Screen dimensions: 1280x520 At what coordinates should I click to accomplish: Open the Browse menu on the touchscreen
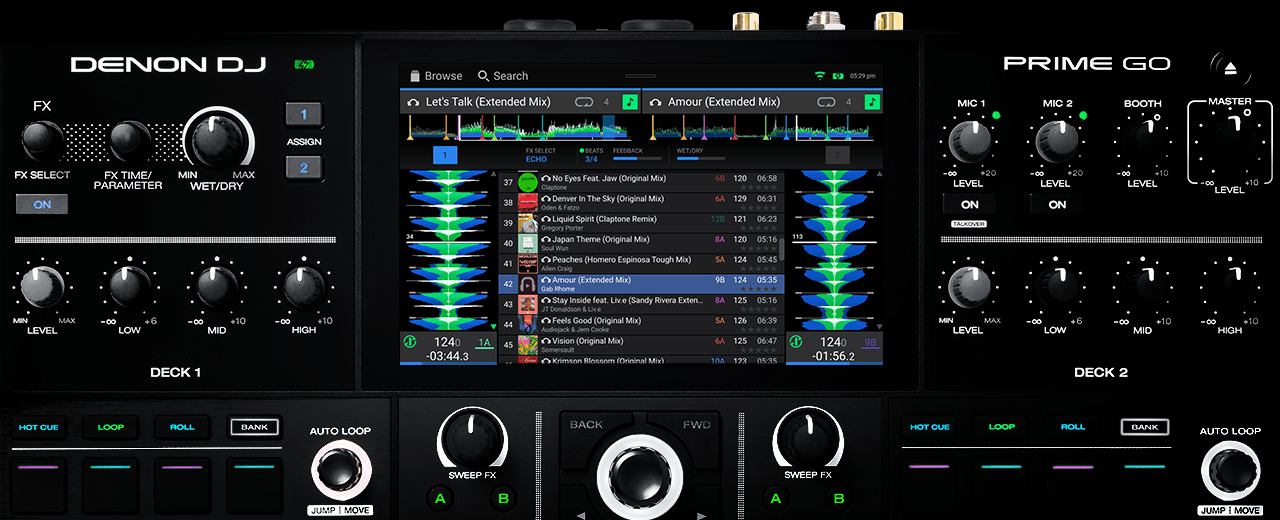(x=435, y=76)
